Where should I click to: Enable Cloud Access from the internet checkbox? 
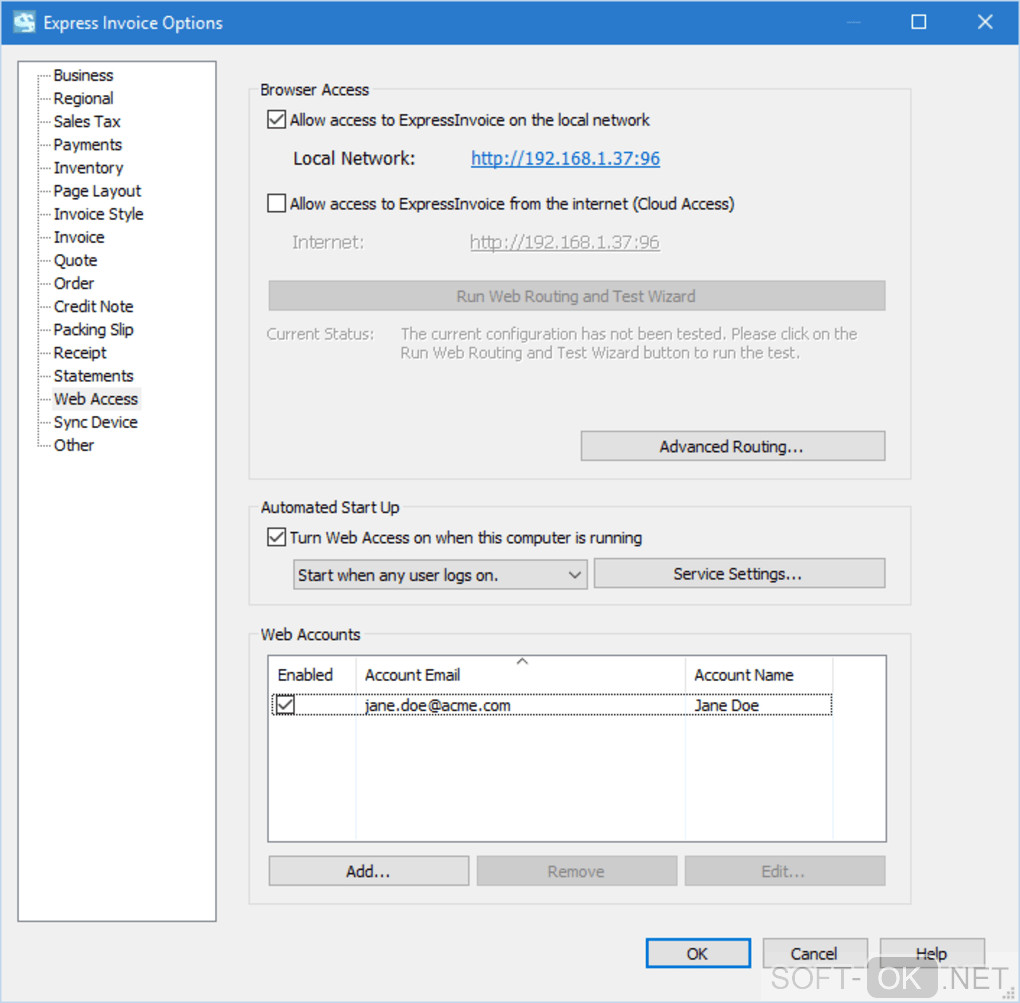[x=276, y=204]
